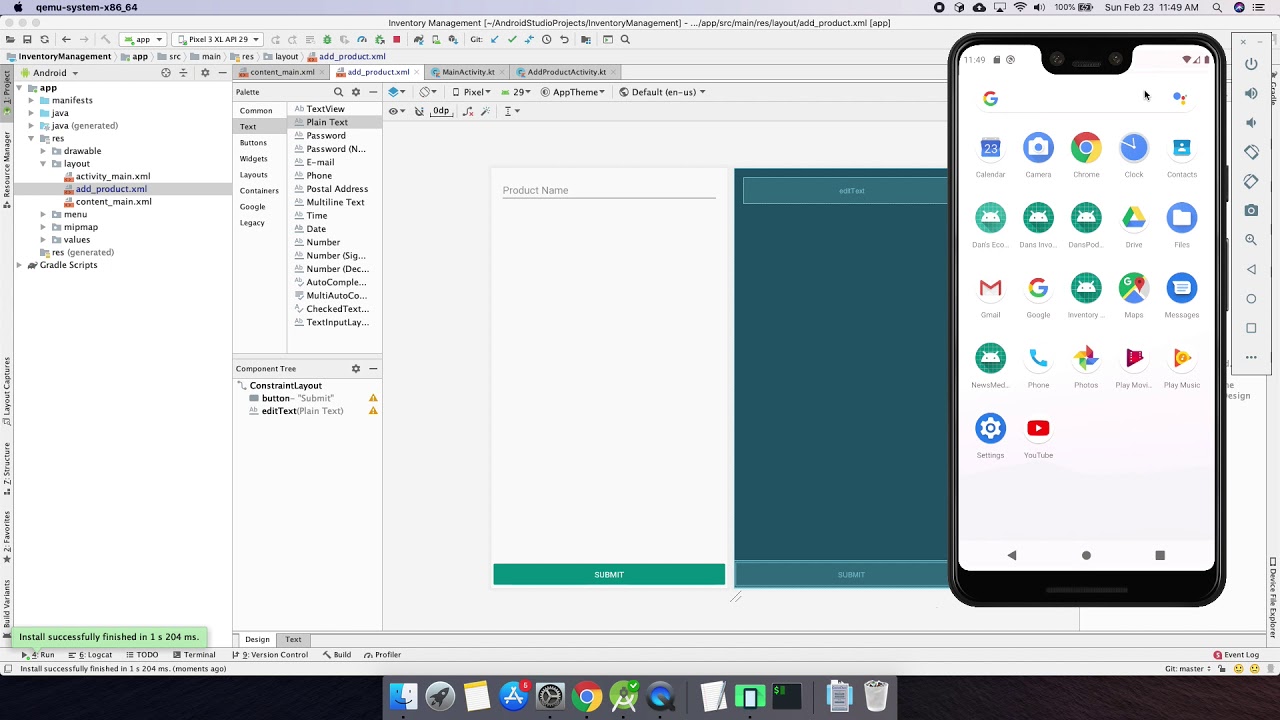
Task: Open Logcat tool window tab
Action: (x=96, y=655)
